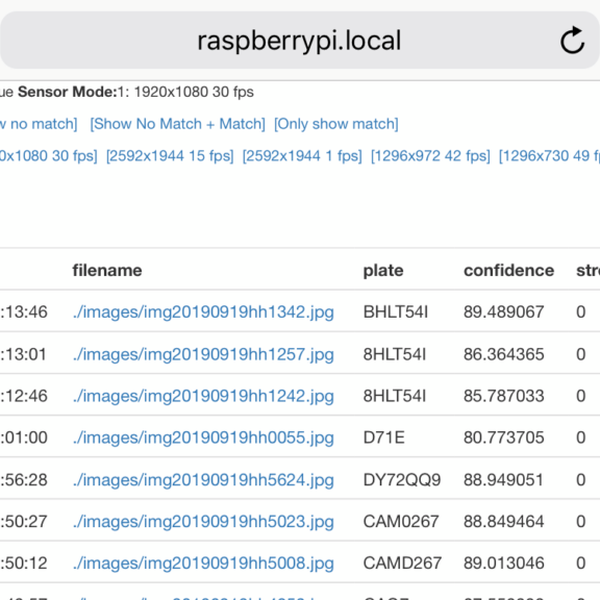Image resolution: width=600 pixels, height=600 pixels.
Task: Tap the raspberrypi.local address bar
Action: coord(299,41)
